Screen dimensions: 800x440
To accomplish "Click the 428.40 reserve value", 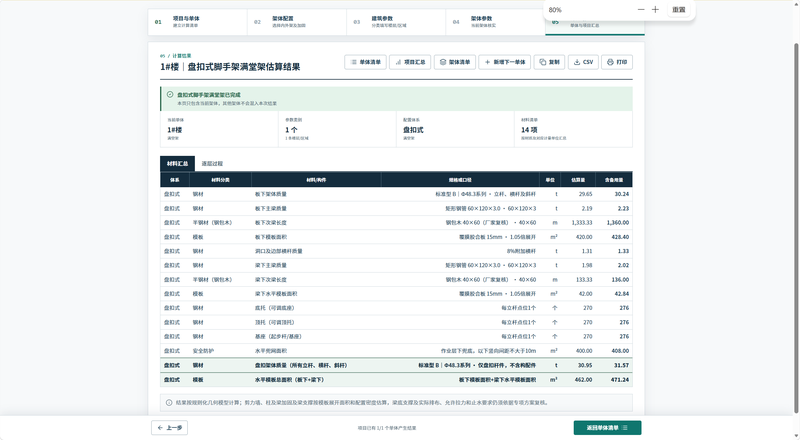I will coord(620,237).
